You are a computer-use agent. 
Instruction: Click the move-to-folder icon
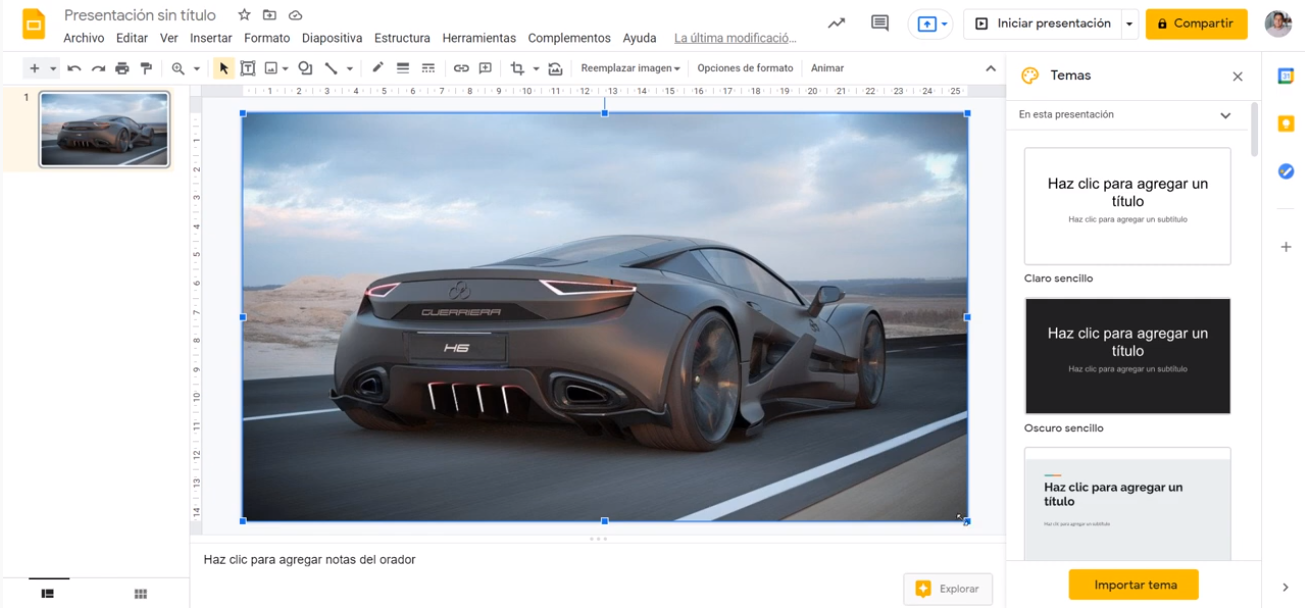(270, 15)
